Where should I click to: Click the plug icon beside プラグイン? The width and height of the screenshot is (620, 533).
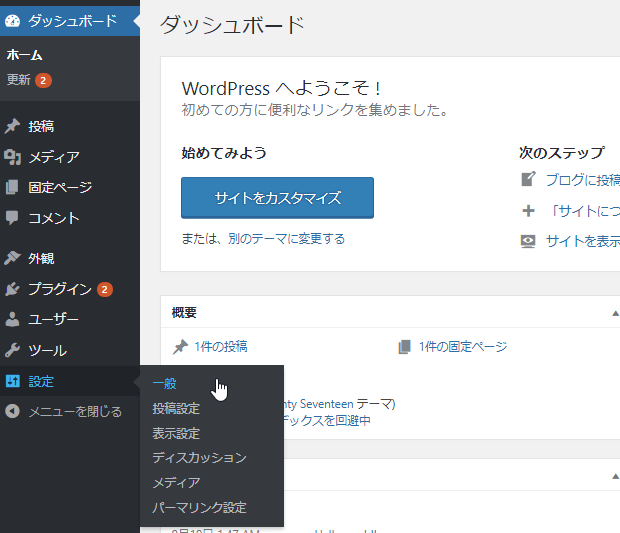12,289
